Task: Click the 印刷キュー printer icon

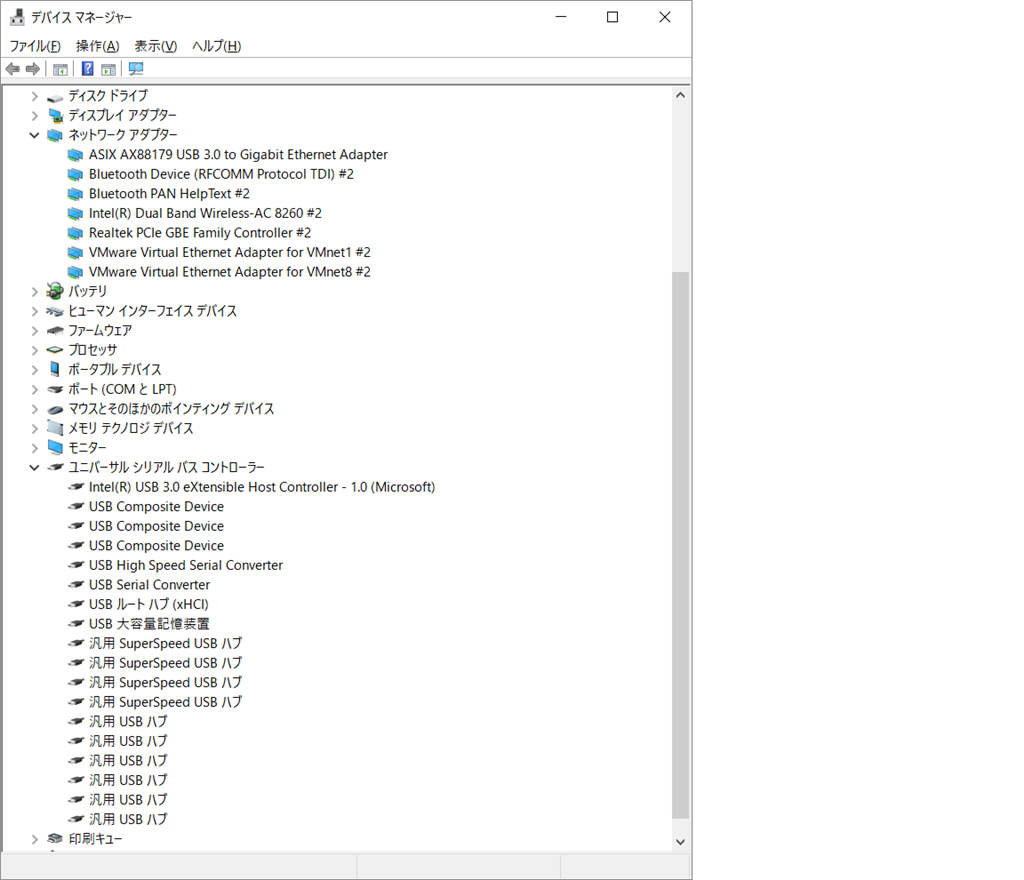Action: point(56,839)
